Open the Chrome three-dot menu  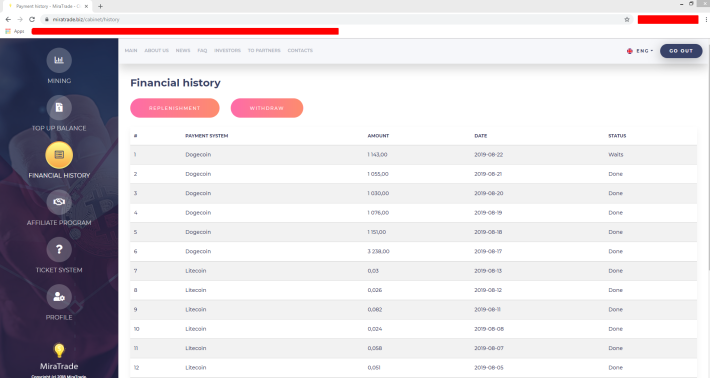click(x=706, y=19)
